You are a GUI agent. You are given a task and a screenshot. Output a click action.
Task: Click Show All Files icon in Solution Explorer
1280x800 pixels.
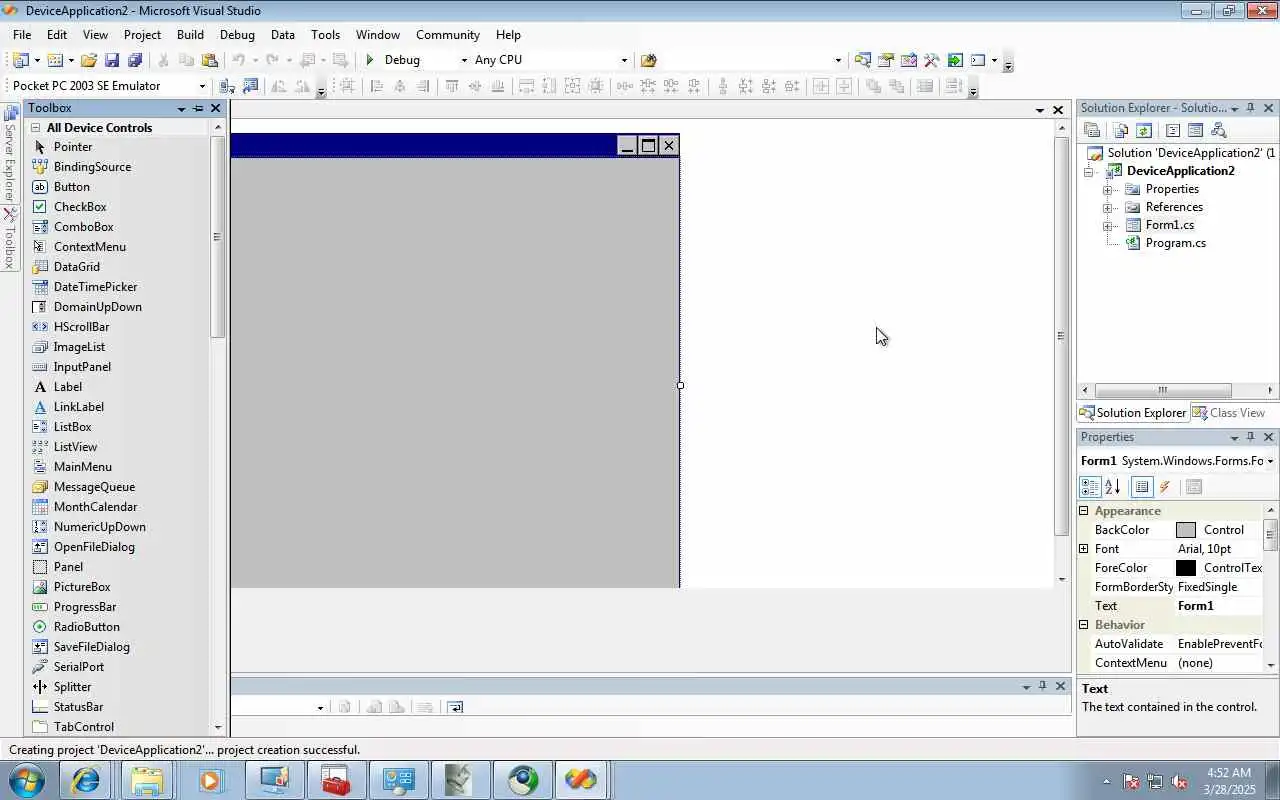point(1120,130)
